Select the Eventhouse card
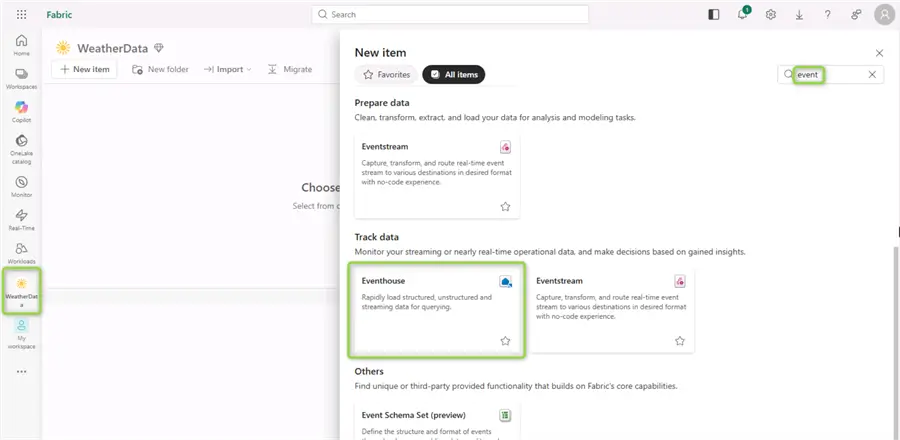 pos(437,310)
